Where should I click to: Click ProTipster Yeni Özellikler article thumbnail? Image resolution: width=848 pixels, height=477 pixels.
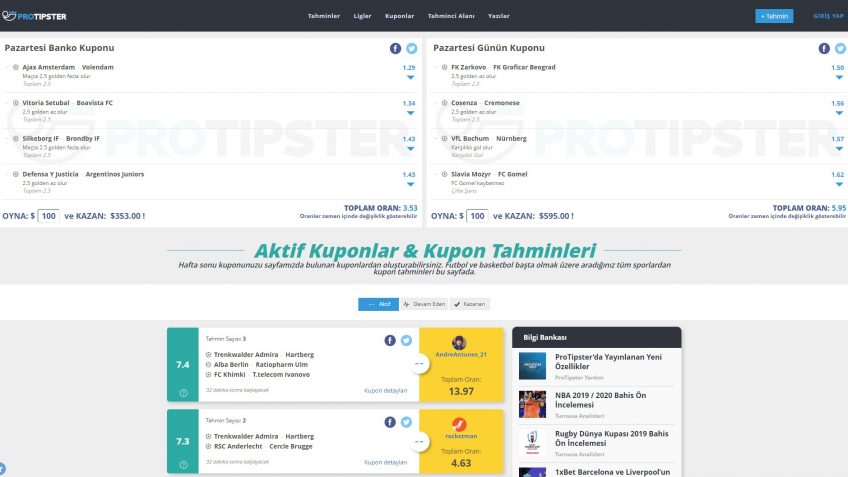[532, 366]
